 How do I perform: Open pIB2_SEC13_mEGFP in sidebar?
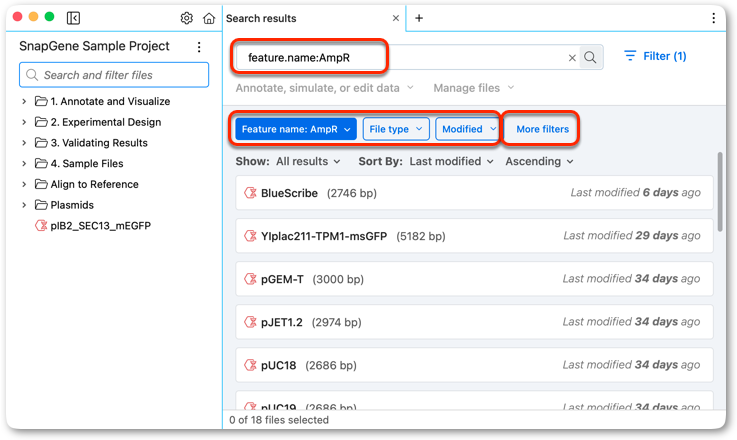click(x=101, y=226)
